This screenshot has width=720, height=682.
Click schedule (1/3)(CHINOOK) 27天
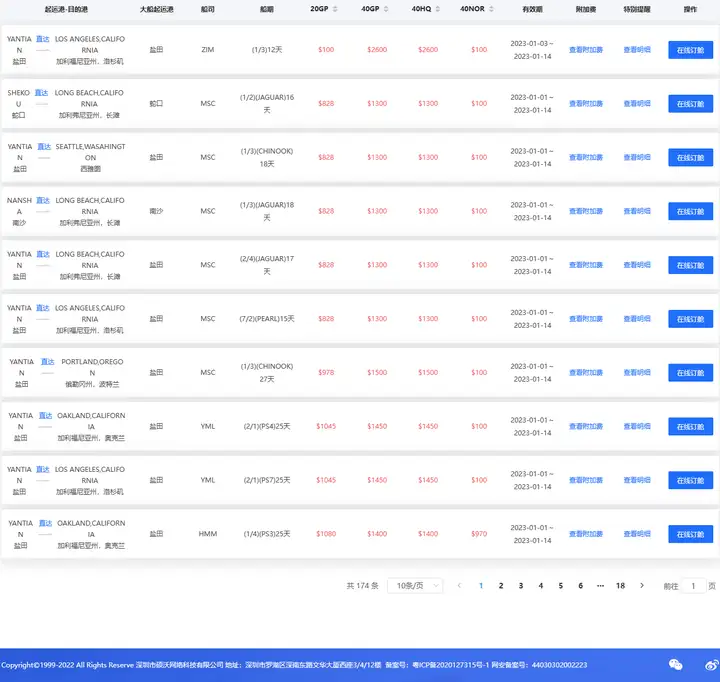[267, 372]
